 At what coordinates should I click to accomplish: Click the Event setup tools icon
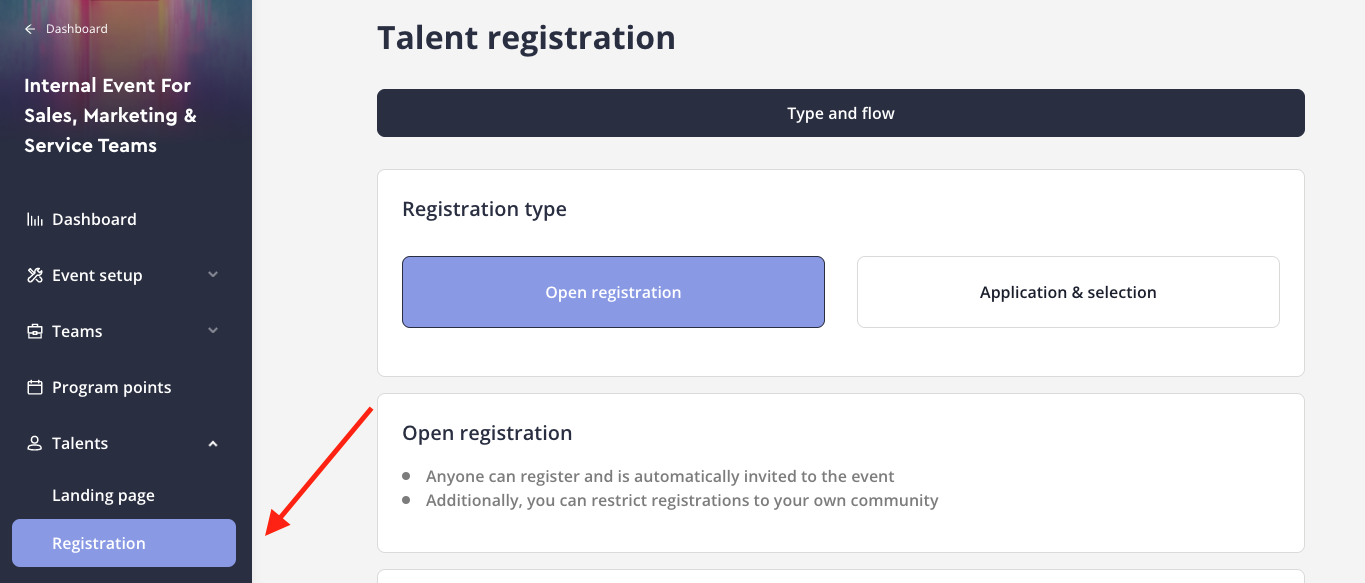coord(35,275)
